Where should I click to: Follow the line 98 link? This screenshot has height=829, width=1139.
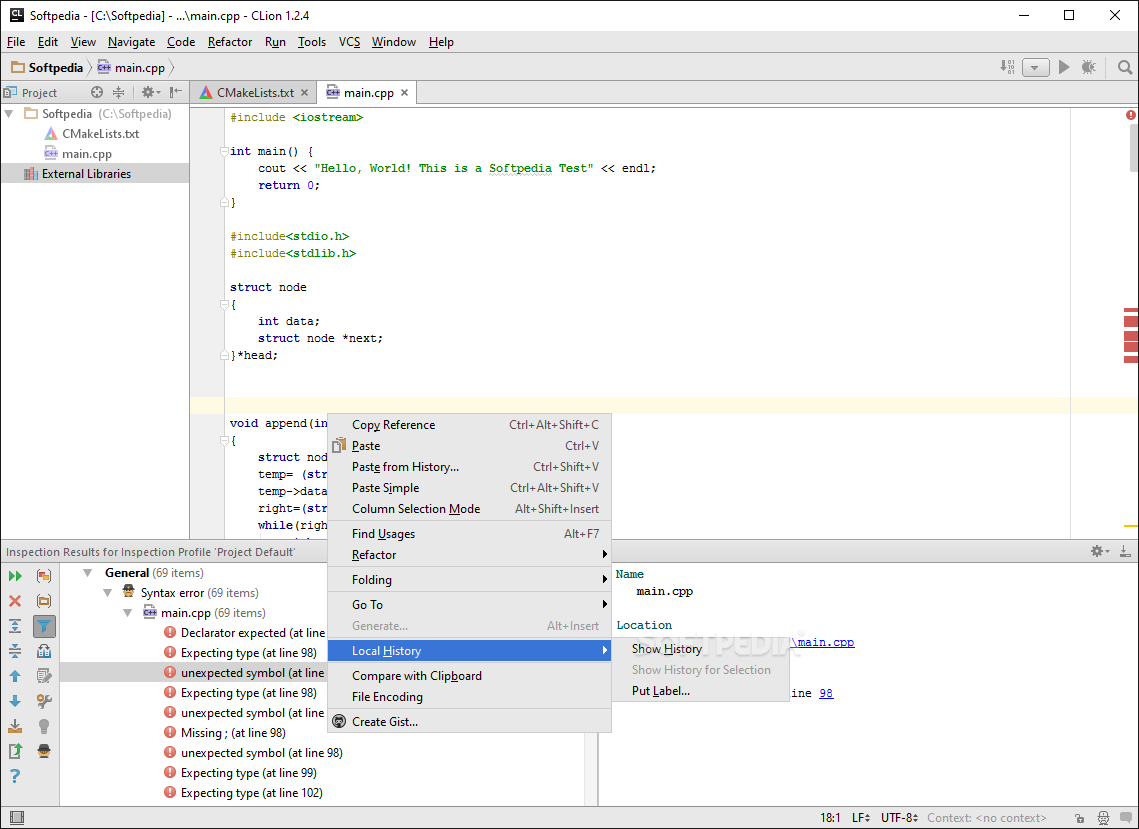click(x=826, y=693)
